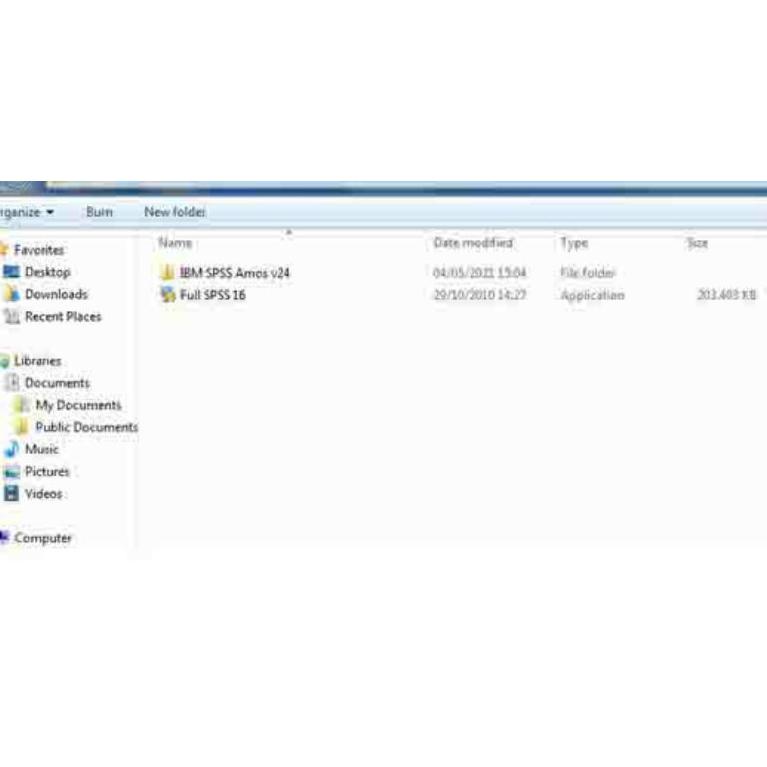Screen dimensions: 767x767
Task: Open Downloads in navigation pane
Action: tap(56, 294)
